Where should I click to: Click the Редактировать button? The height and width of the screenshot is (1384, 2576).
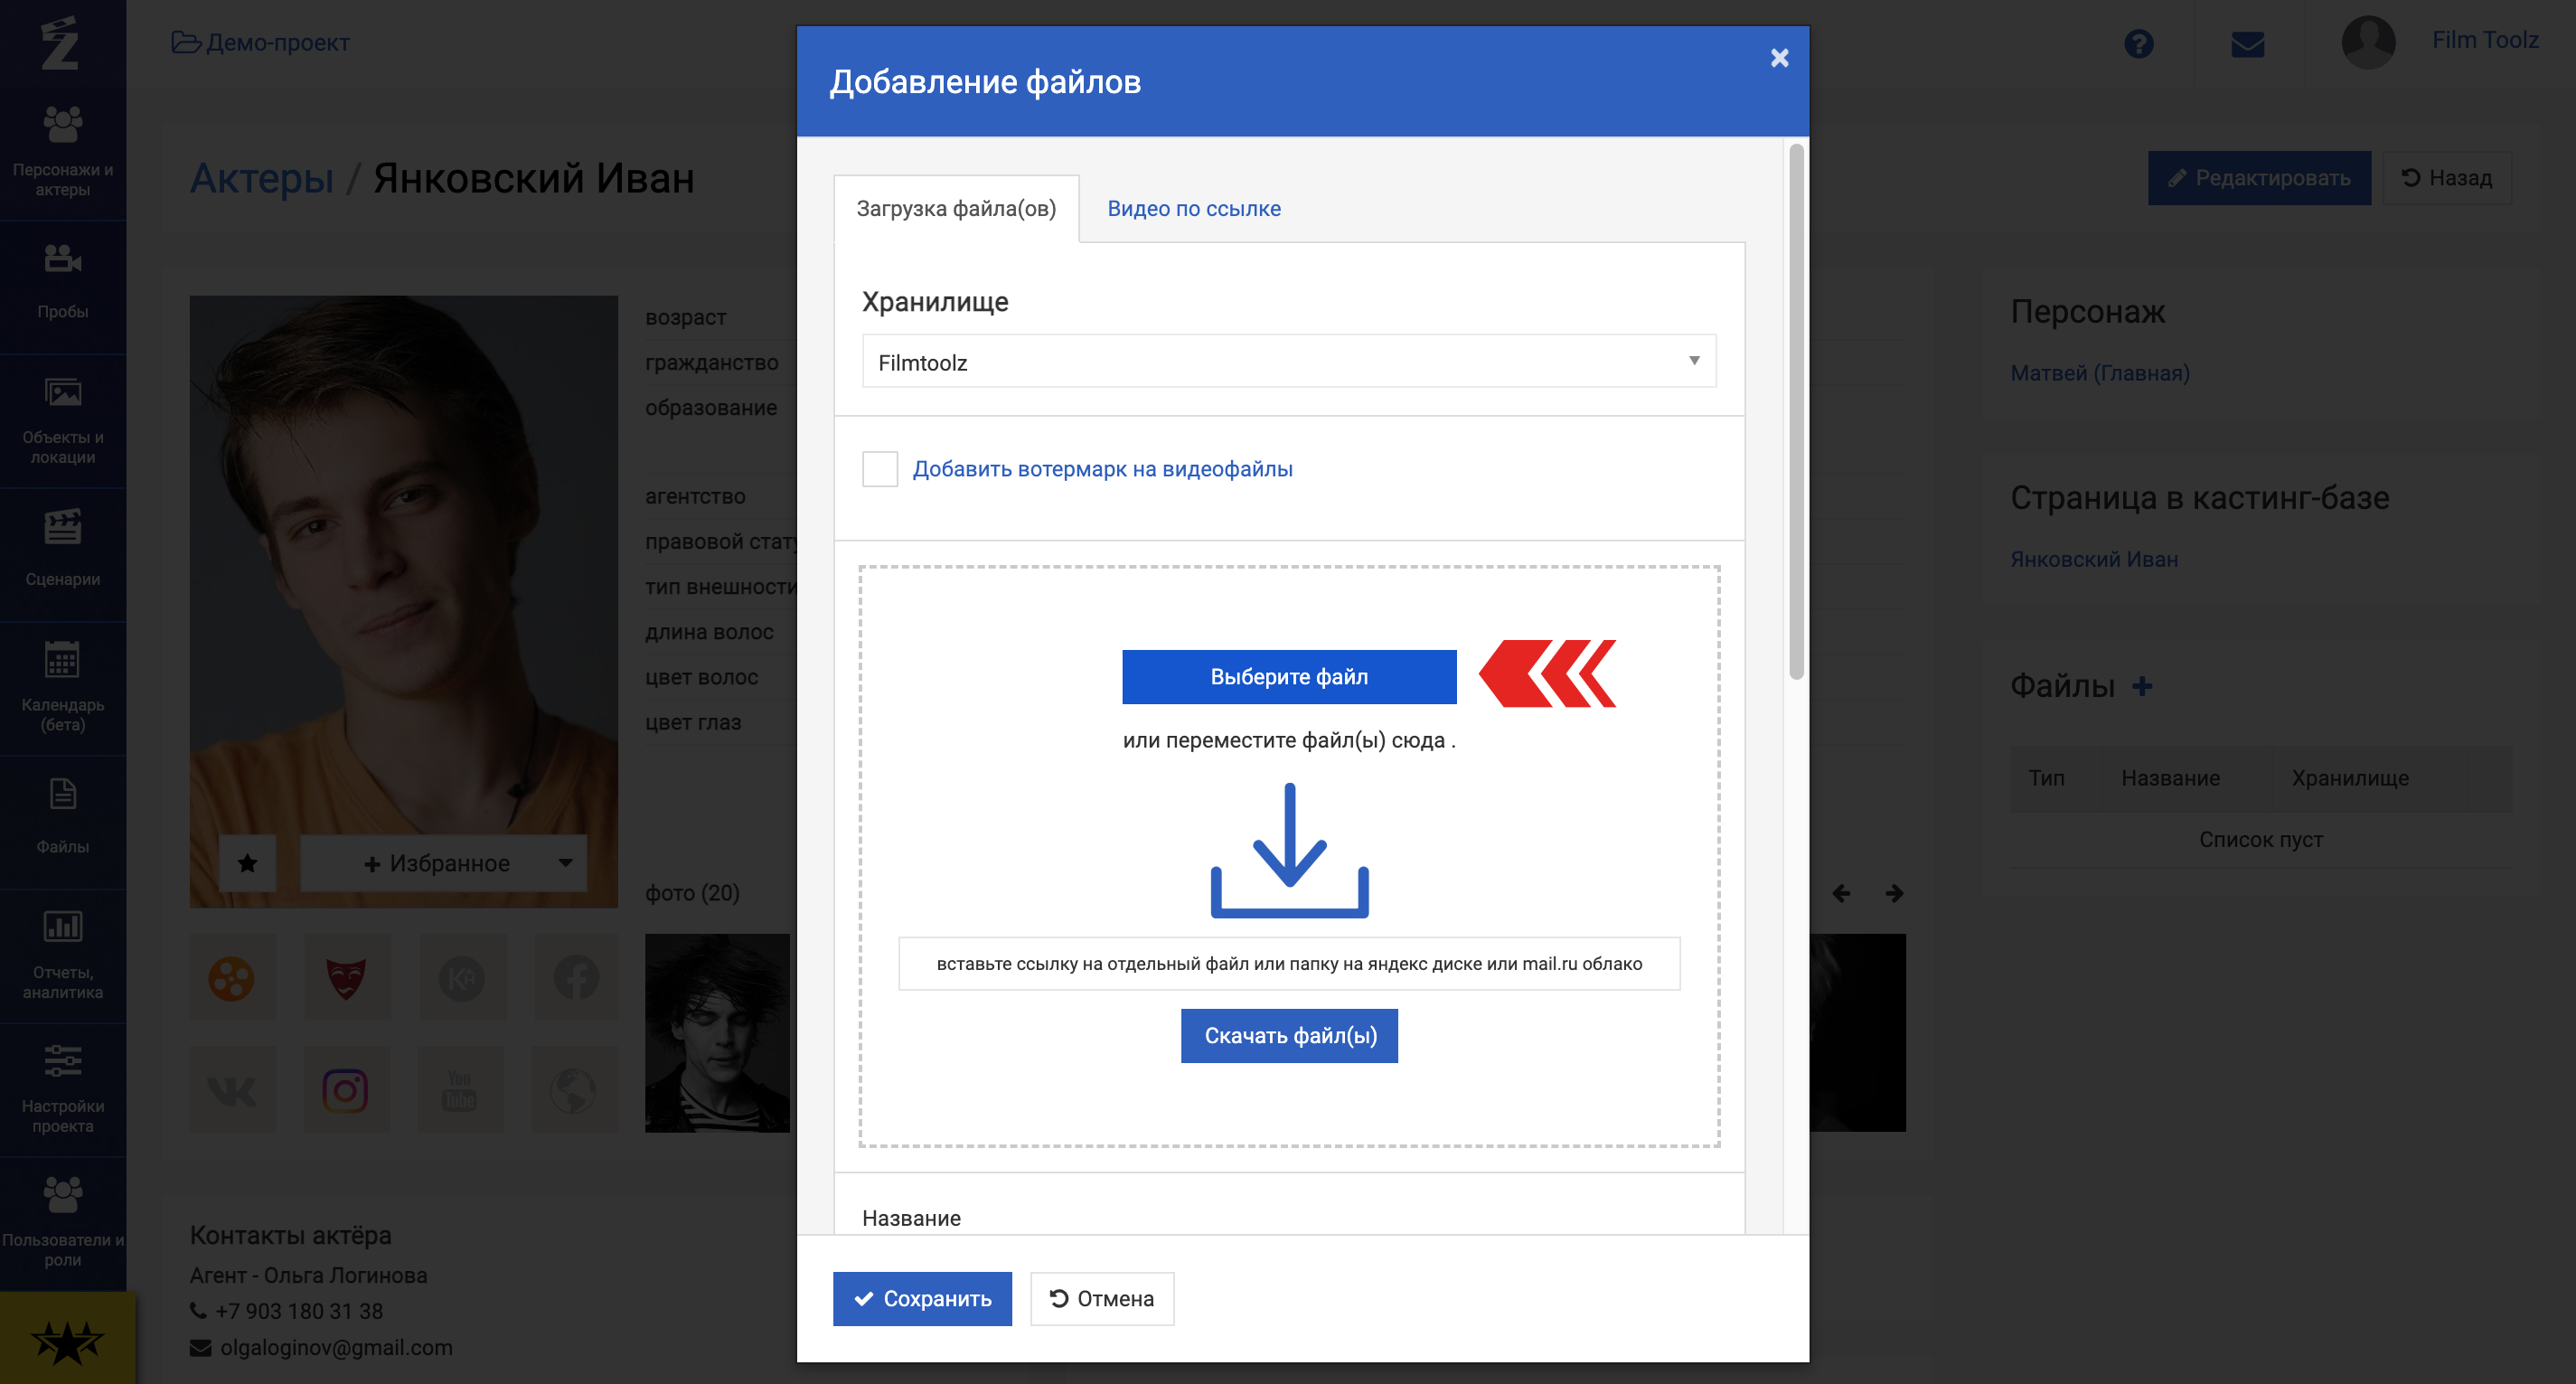[x=2259, y=178]
